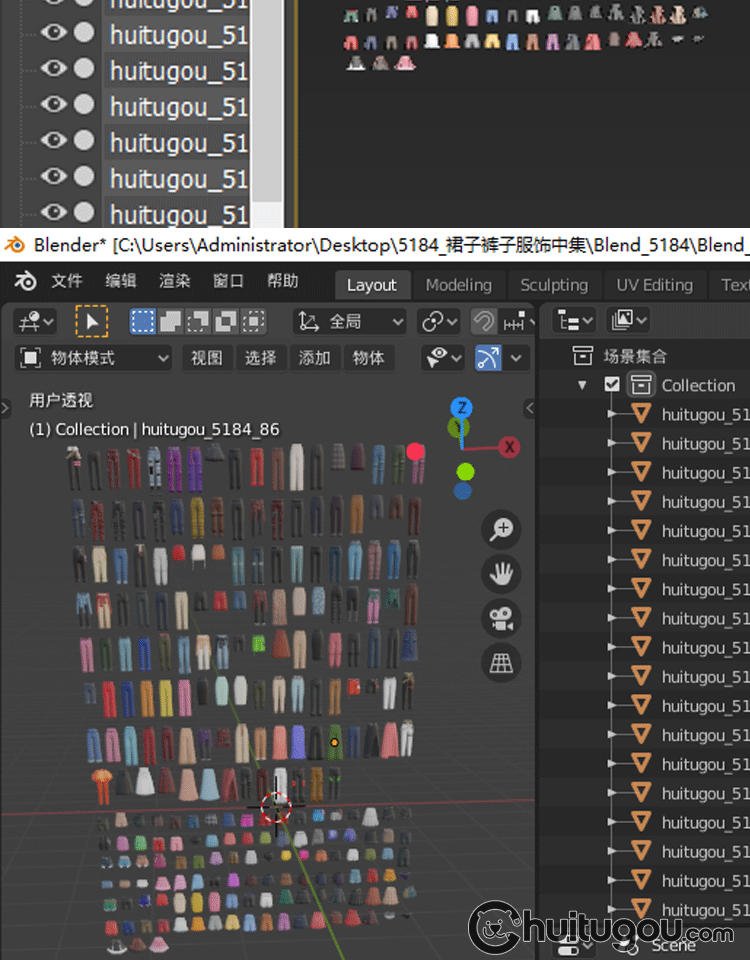Viewport: 750px width, 960px height.
Task: Click the 视图 button in viewport header
Action: [x=206, y=358]
